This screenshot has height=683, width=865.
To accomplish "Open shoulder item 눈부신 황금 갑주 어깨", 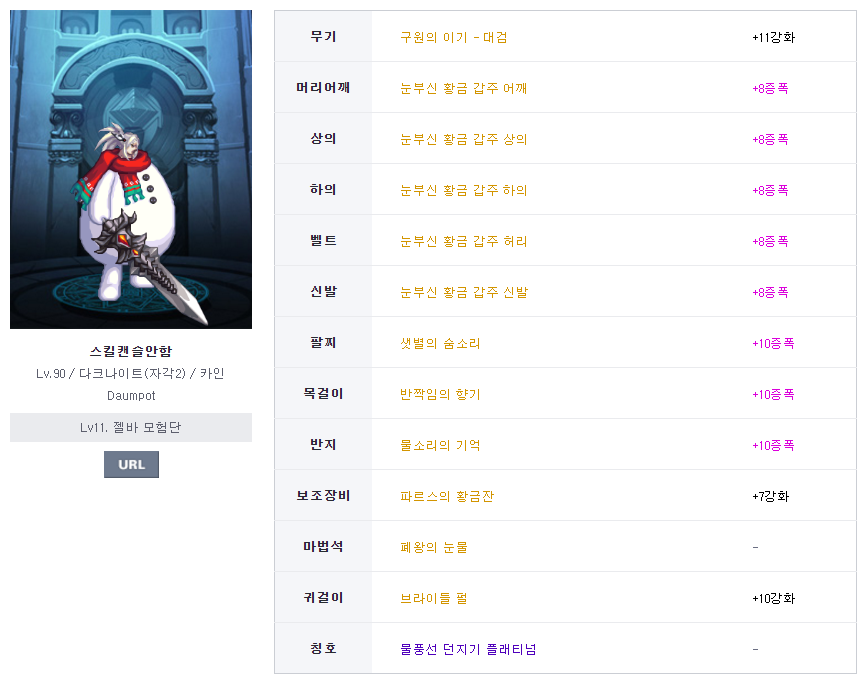I will point(463,88).
